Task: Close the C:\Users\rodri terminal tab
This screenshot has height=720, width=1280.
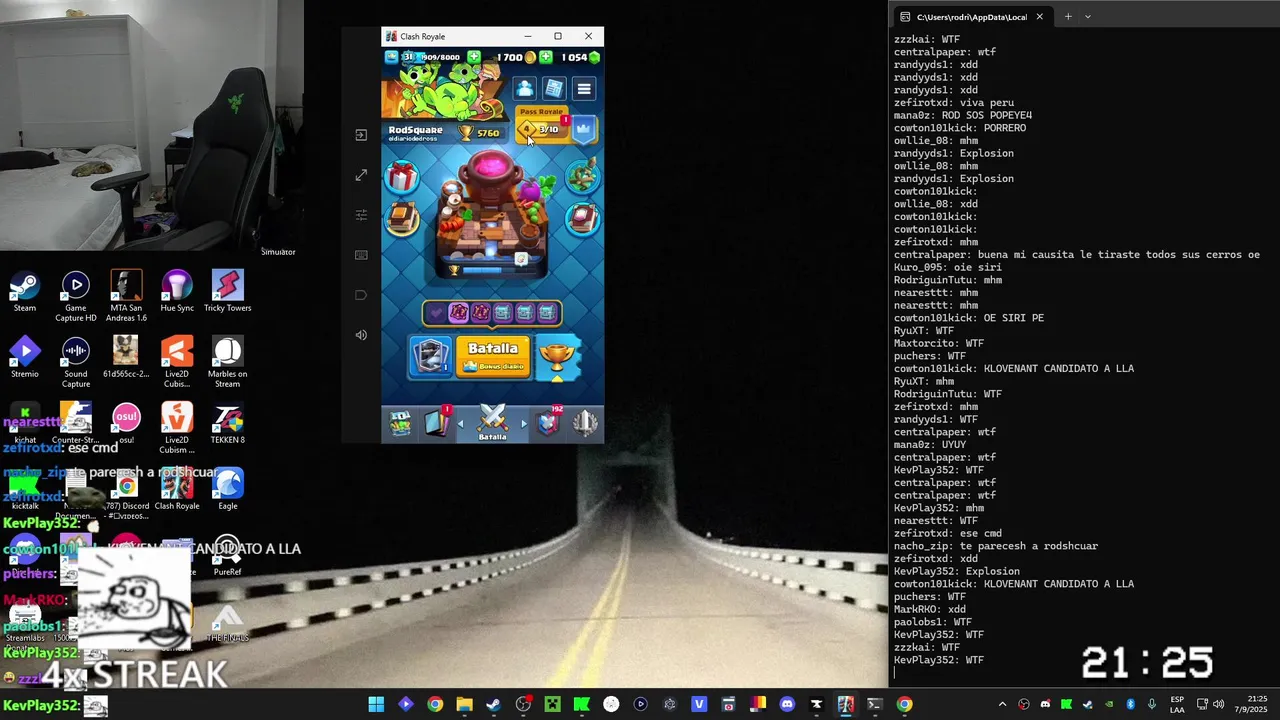Action: click(x=1039, y=16)
